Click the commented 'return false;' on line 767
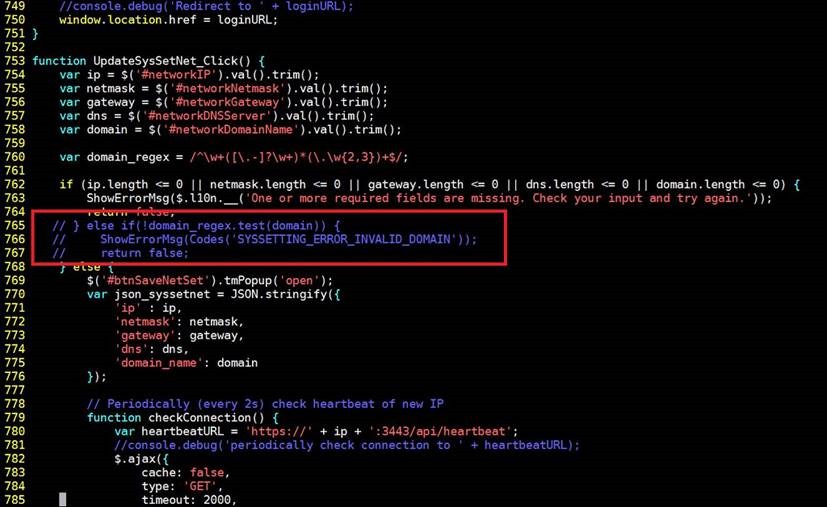The height and width of the screenshot is (507, 827). 145,253
